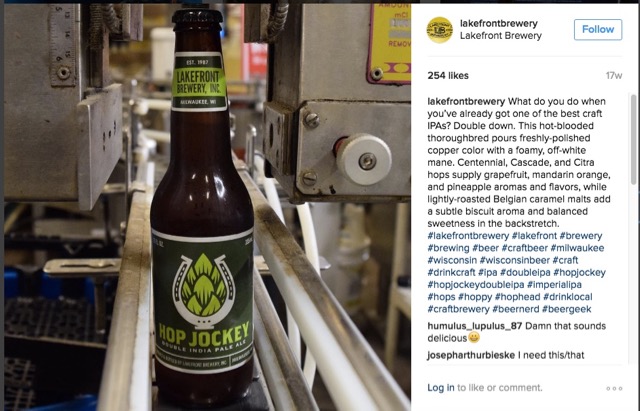This screenshot has height=411, width=640.
Task: Open the three-dot more options menu
Action: coord(614,388)
